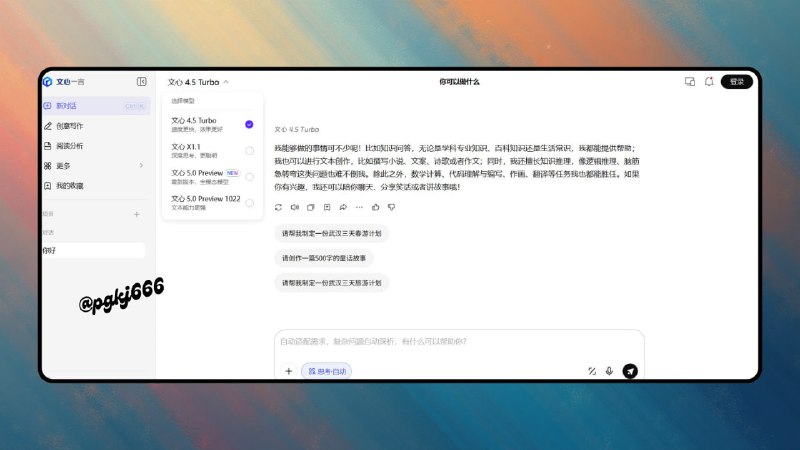Screen dimensions: 800x450
Task: Click the plus icon to add a project
Action: [x=137, y=214]
